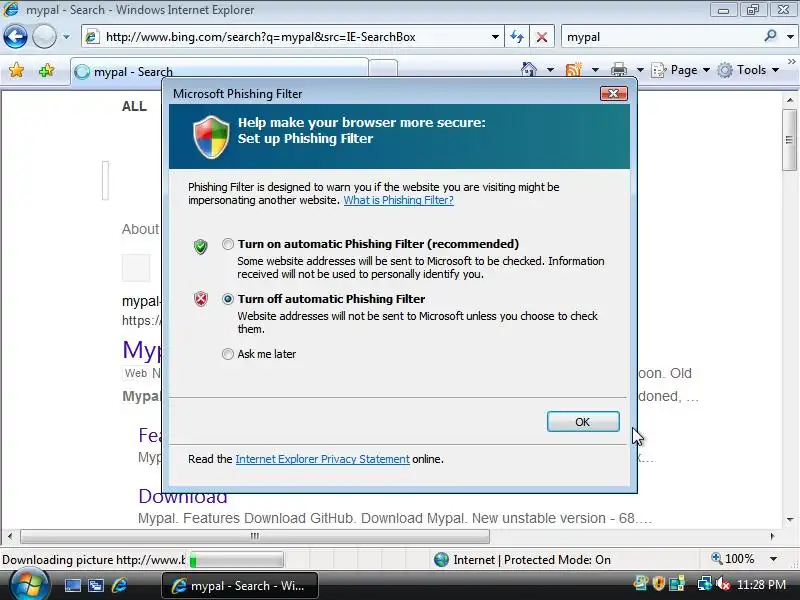
Task: Click the grayed-out Forward button
Action: [44, 37]
